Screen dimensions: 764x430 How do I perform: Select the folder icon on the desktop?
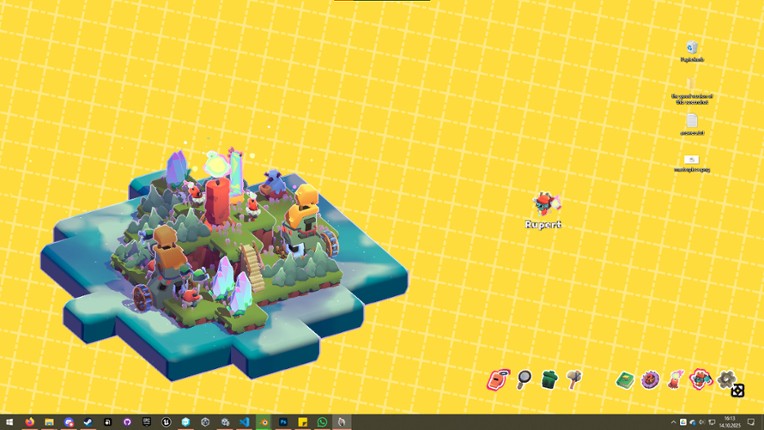[691, 91]
